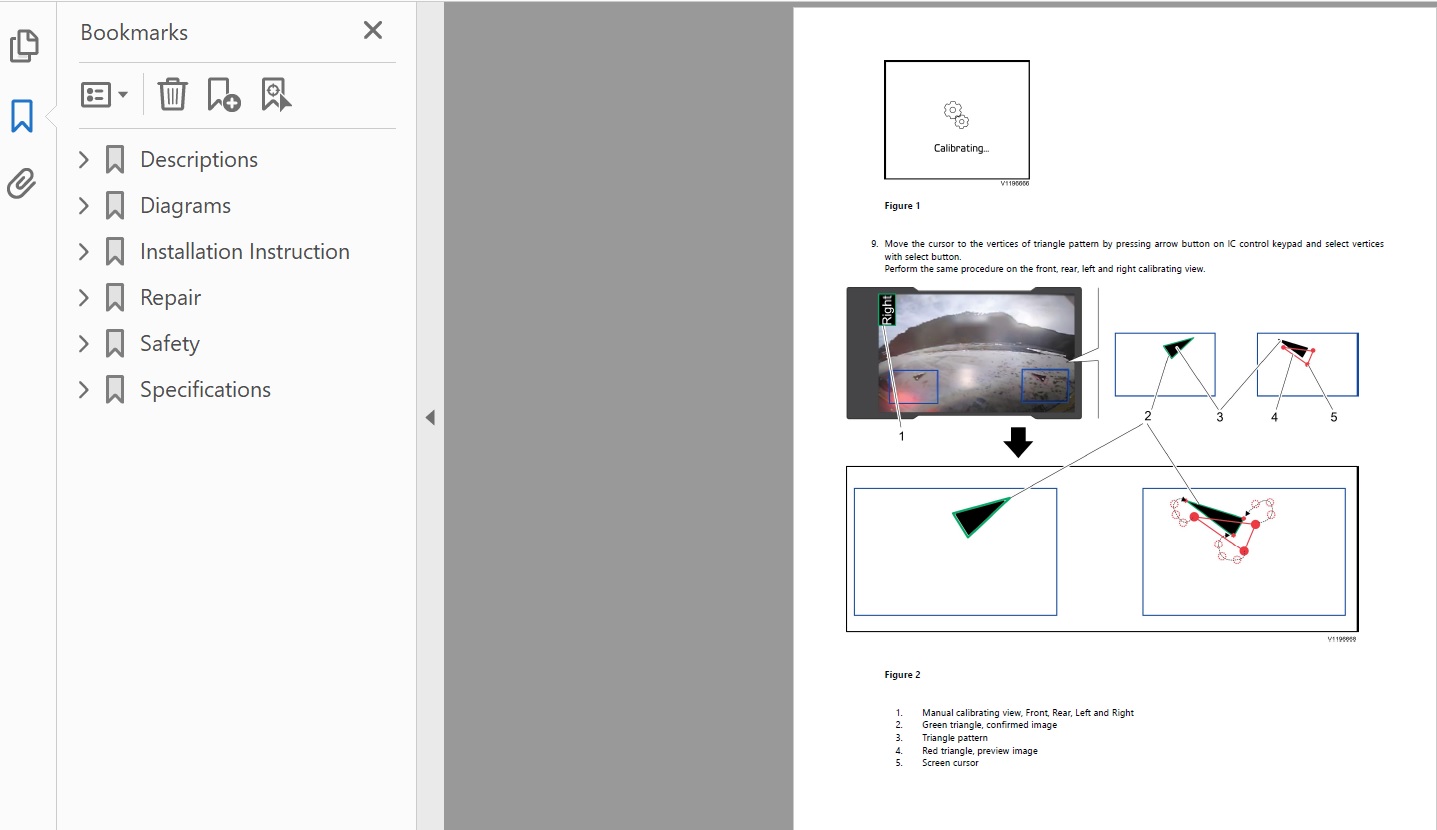
Task: Delete selected bookmark with trash icon
Action: point(172,94)
